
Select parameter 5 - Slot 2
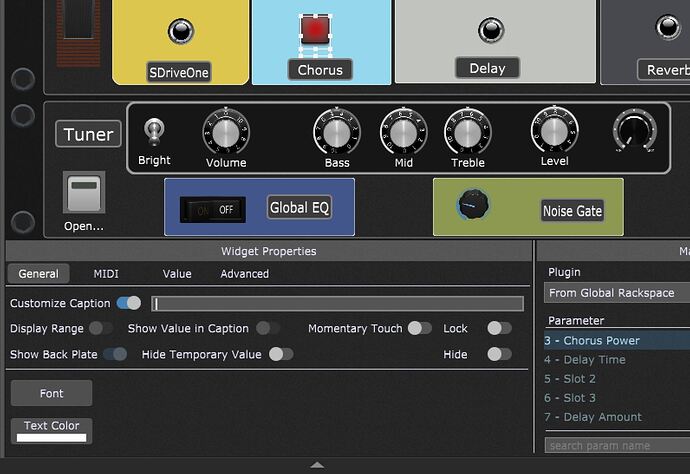(x=617, y=378)
